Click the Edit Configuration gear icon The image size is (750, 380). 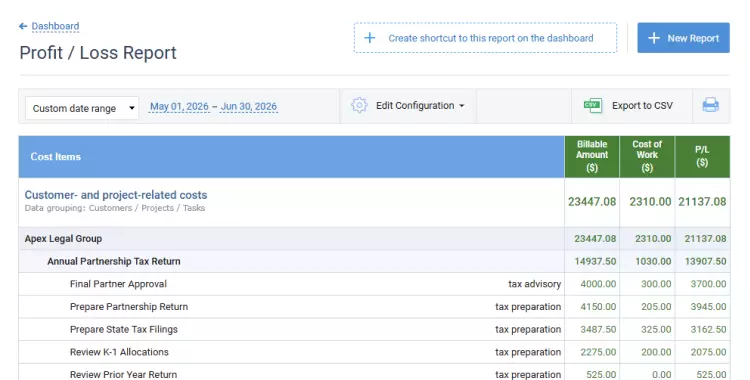point(359,105)
